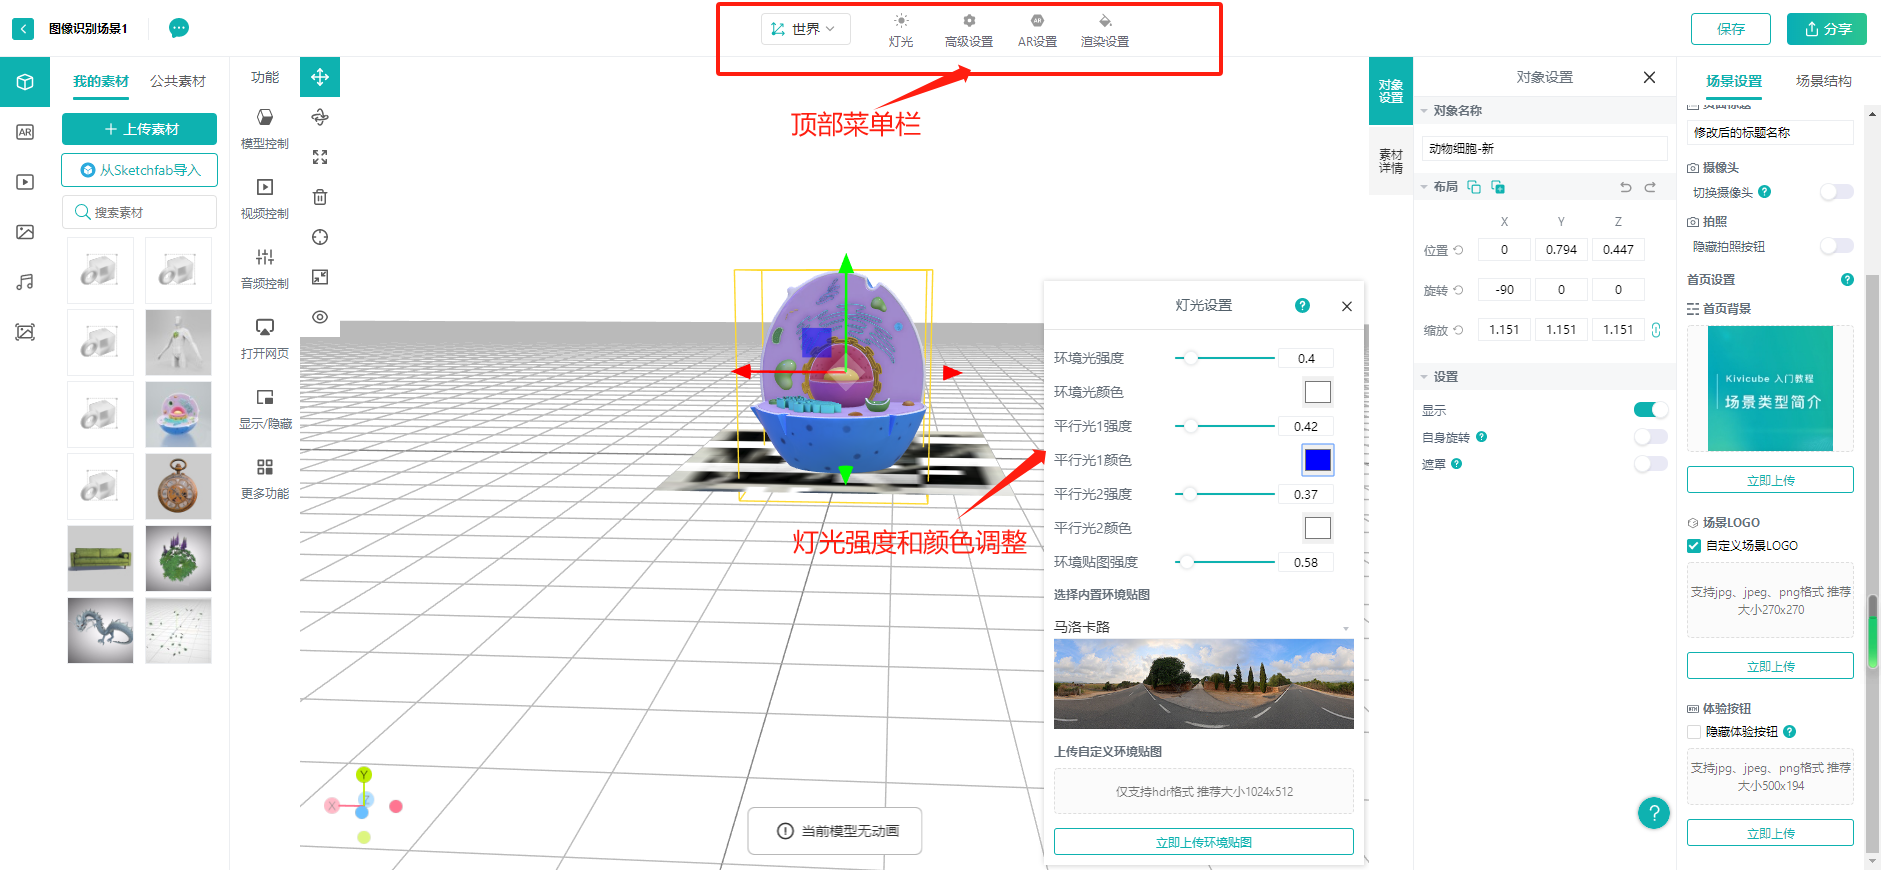Open the blue 平行光1颜色 color swatch
Screen dimensions: 1881x870
click(1317, 460)
